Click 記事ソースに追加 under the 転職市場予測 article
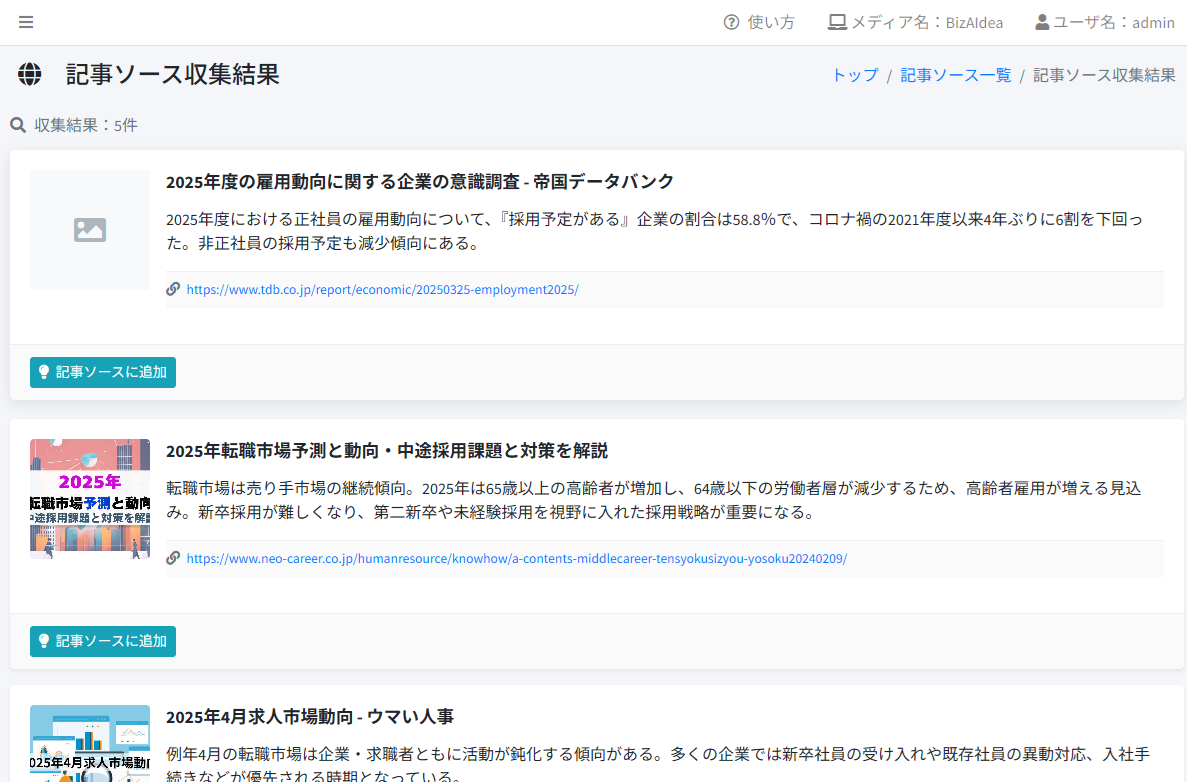Viewport: 1187px width, 782px height. click(102, 641)
